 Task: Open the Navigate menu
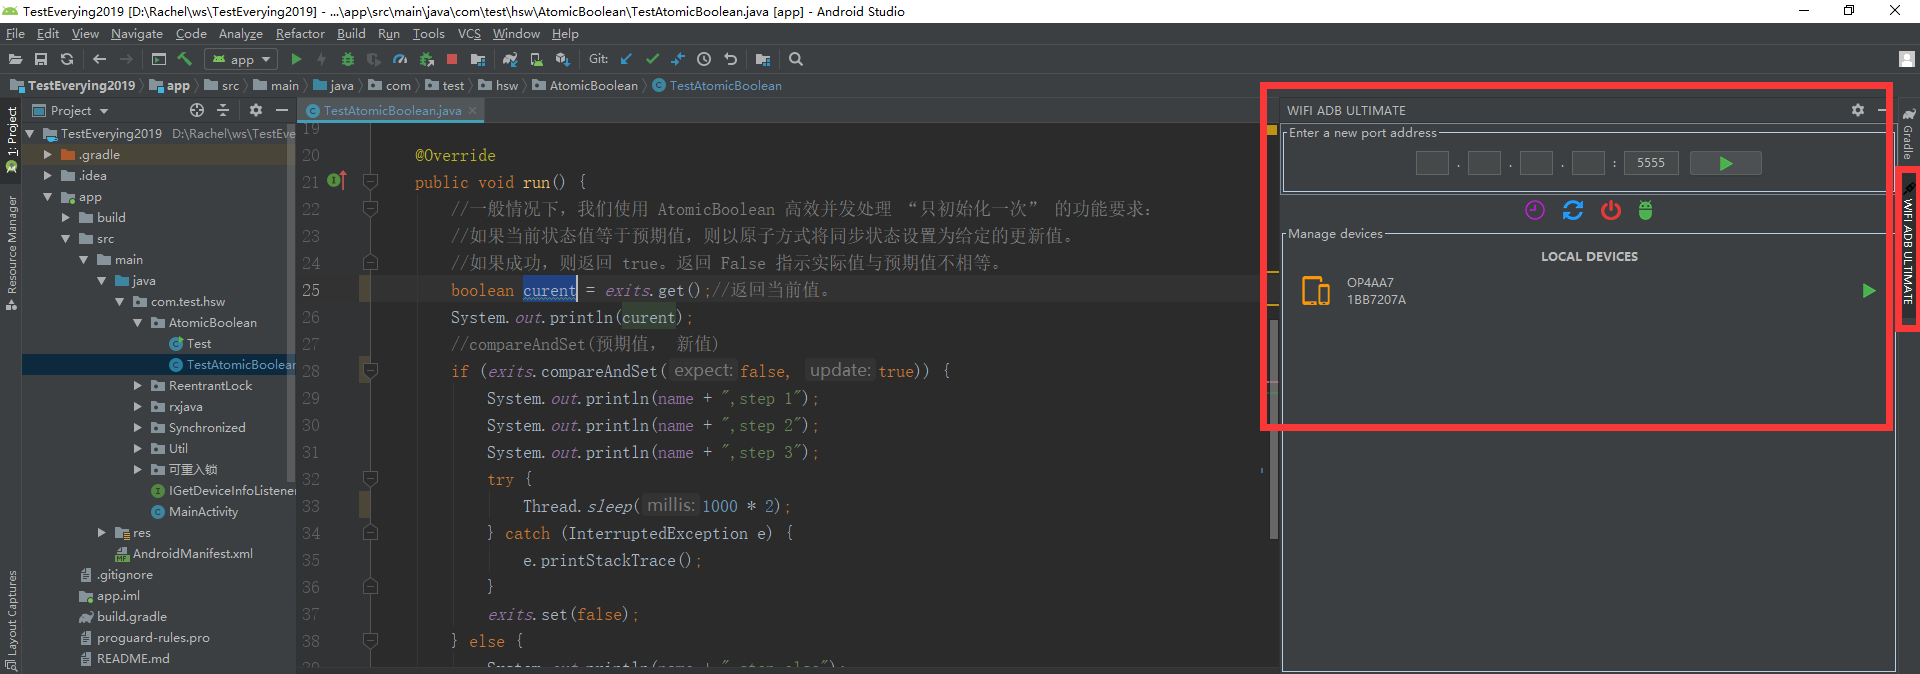(137, 34)
